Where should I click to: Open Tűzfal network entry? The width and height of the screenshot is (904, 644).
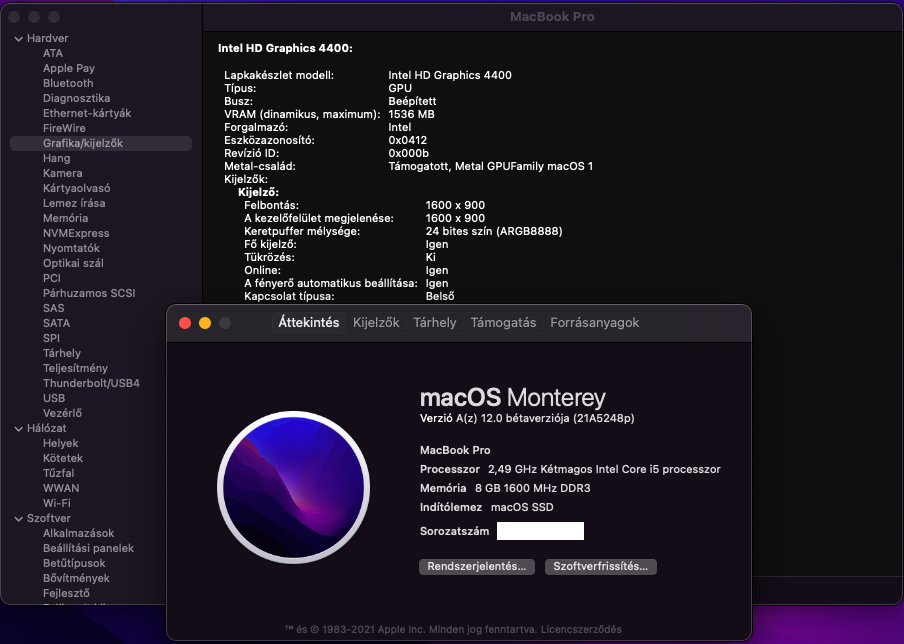(58, 473)
